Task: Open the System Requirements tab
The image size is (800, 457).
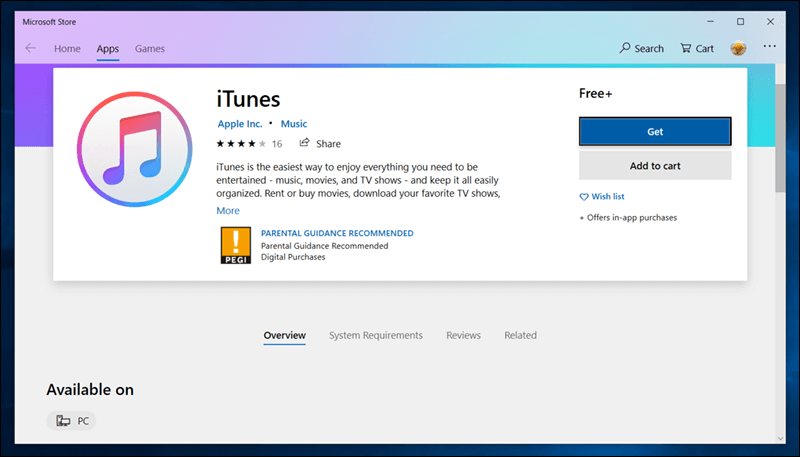Action: [376, 336]
